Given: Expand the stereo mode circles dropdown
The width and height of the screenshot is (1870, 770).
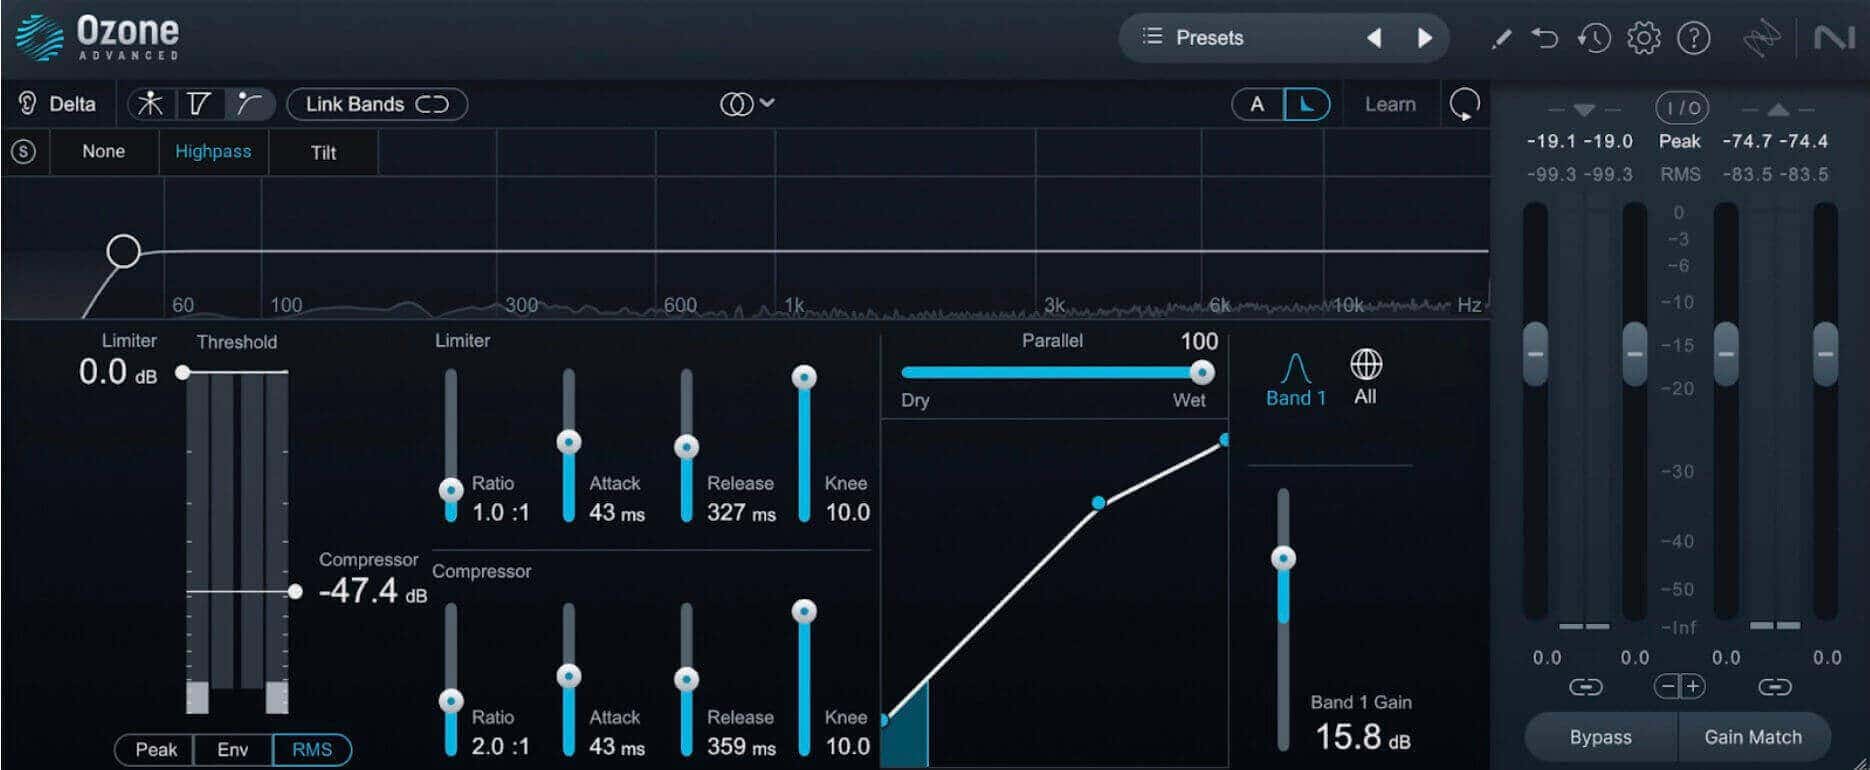Looking at the screenshot, I should [747, 104].
